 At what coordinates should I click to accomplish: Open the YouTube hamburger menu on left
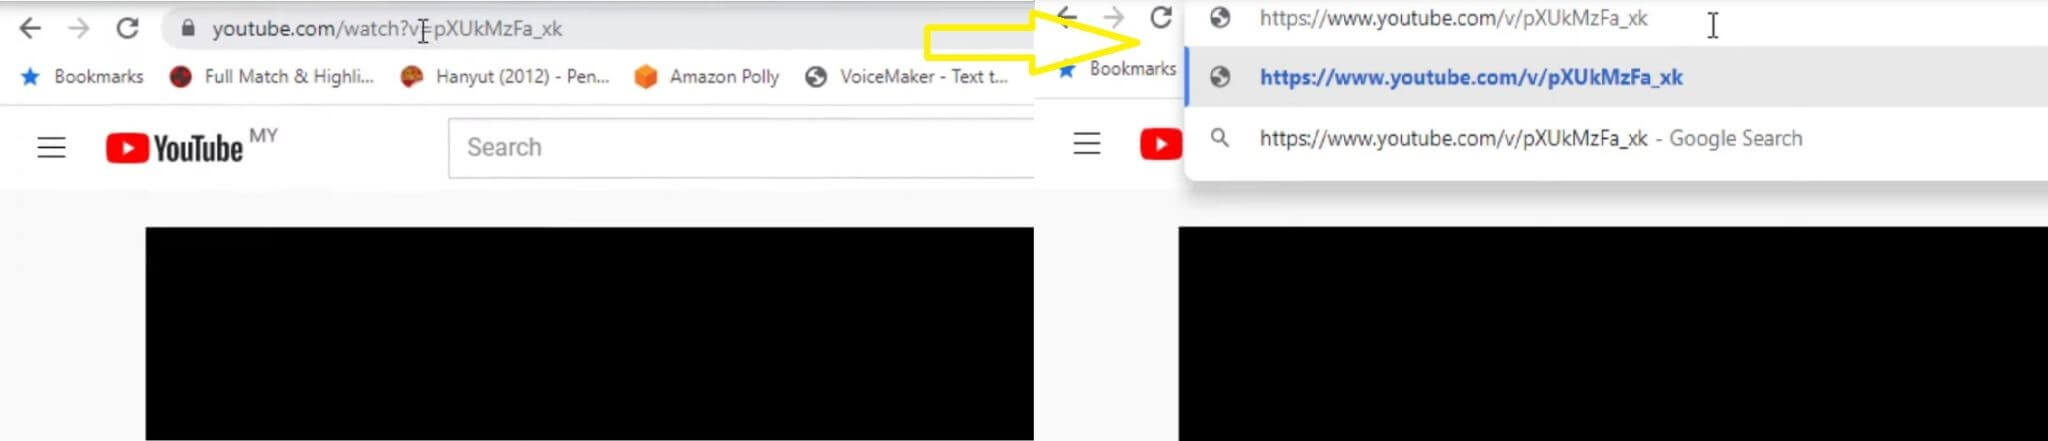click(x=52, y=148)
